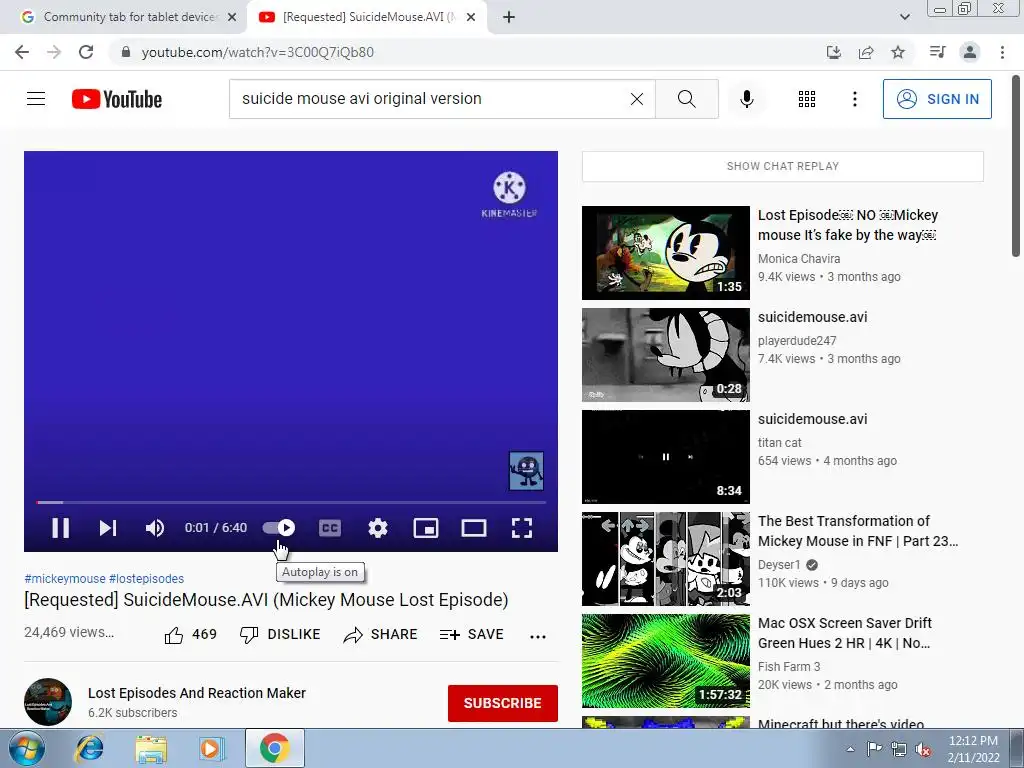Share this page icon in address bar
The width and height of the screenshot is (1024, 768).
point(866,52)
